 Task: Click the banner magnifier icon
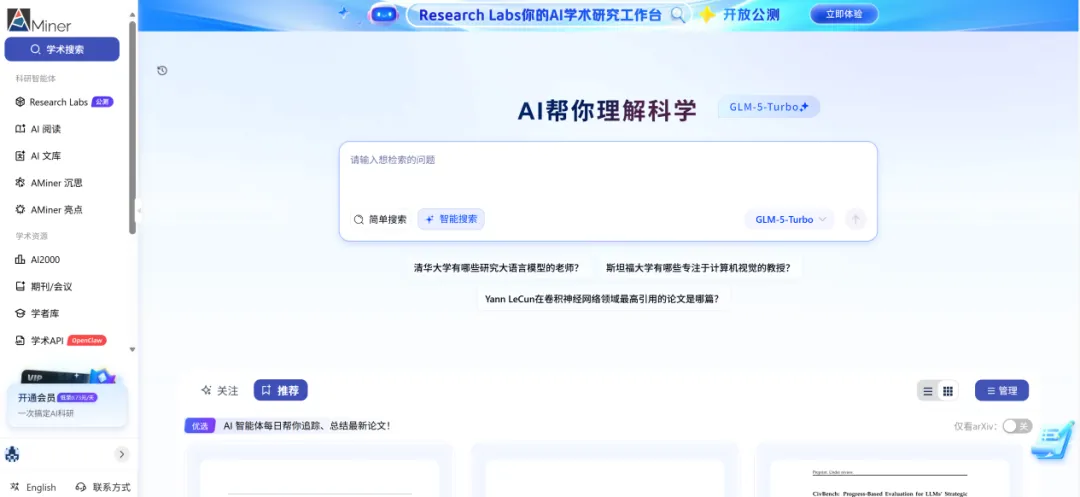[x=678, y=14]
